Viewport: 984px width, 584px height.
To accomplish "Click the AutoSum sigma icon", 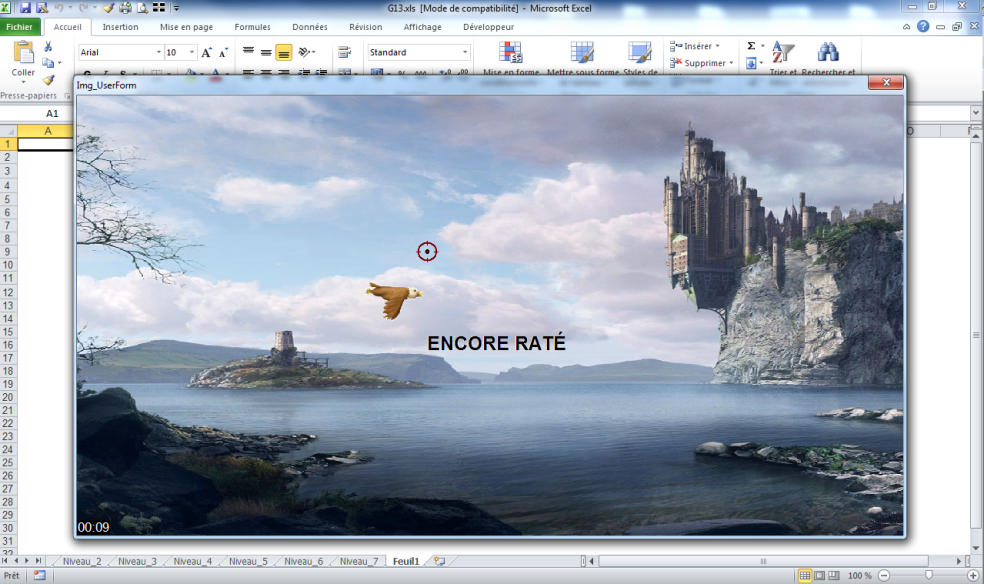I will tap(751, 46).
